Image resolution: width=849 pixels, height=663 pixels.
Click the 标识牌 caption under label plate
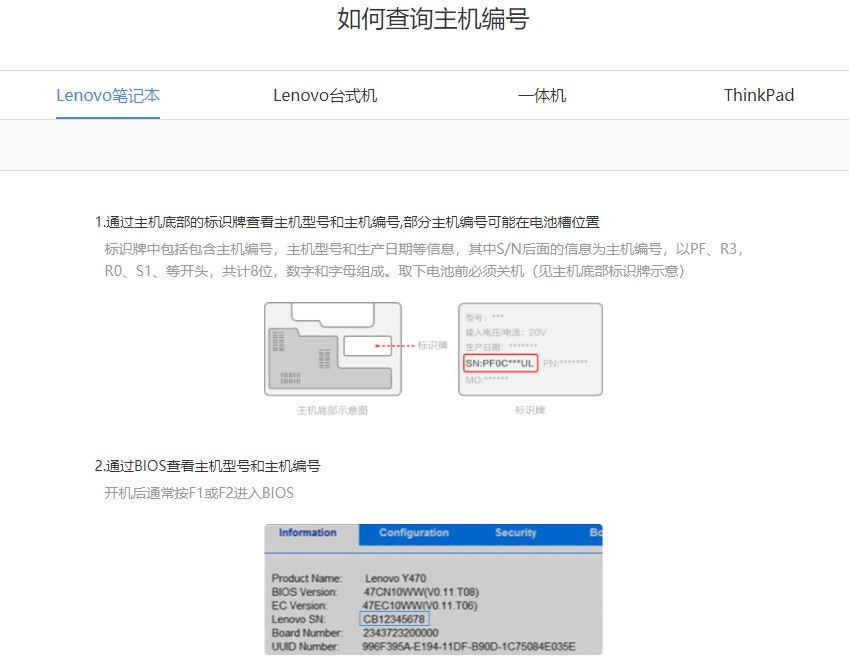click(530, 410)
